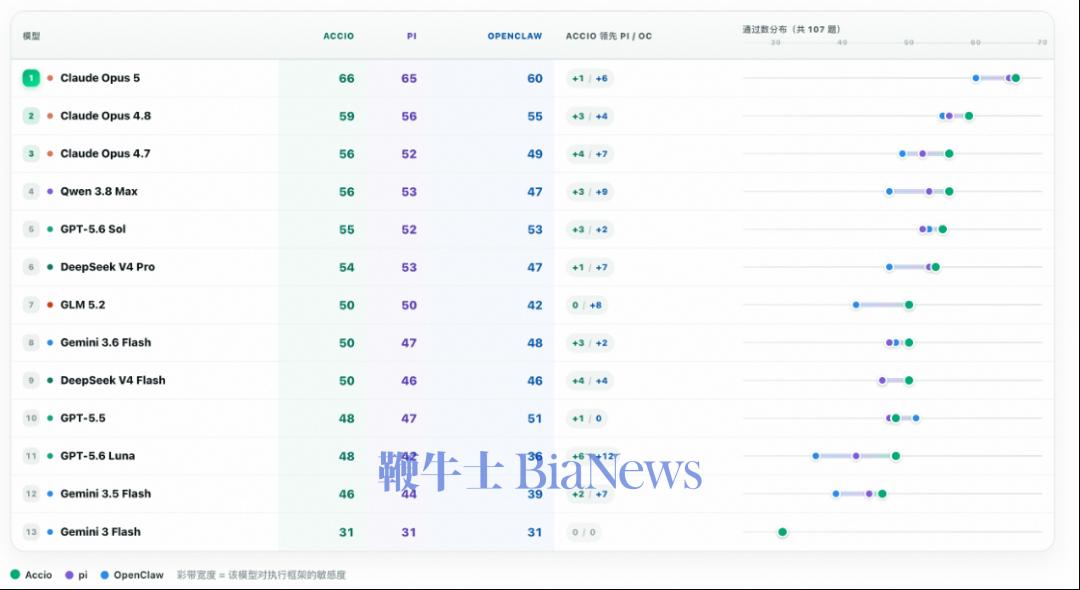This screenshot has width=1080, height=590.
Task: Select the GLM 5.2 model name
Action: pos(83,305)
